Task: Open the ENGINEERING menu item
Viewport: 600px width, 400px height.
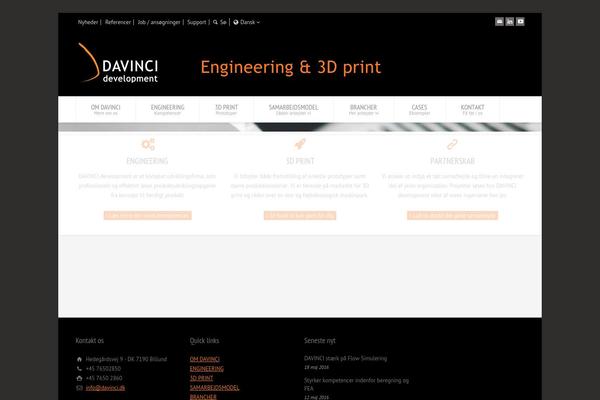Action: tap(168, 109)
